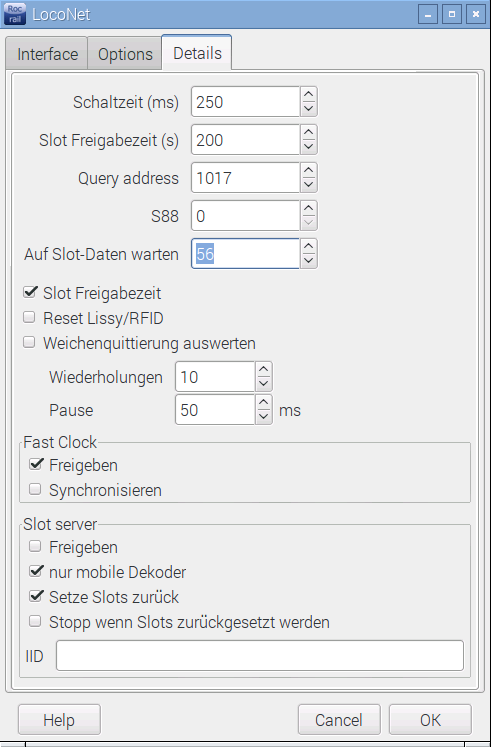This screenshot has width=491, height=747.
Task: Toggle Fast Clock Synchronisieren checkbox
Action: (35, 489)
